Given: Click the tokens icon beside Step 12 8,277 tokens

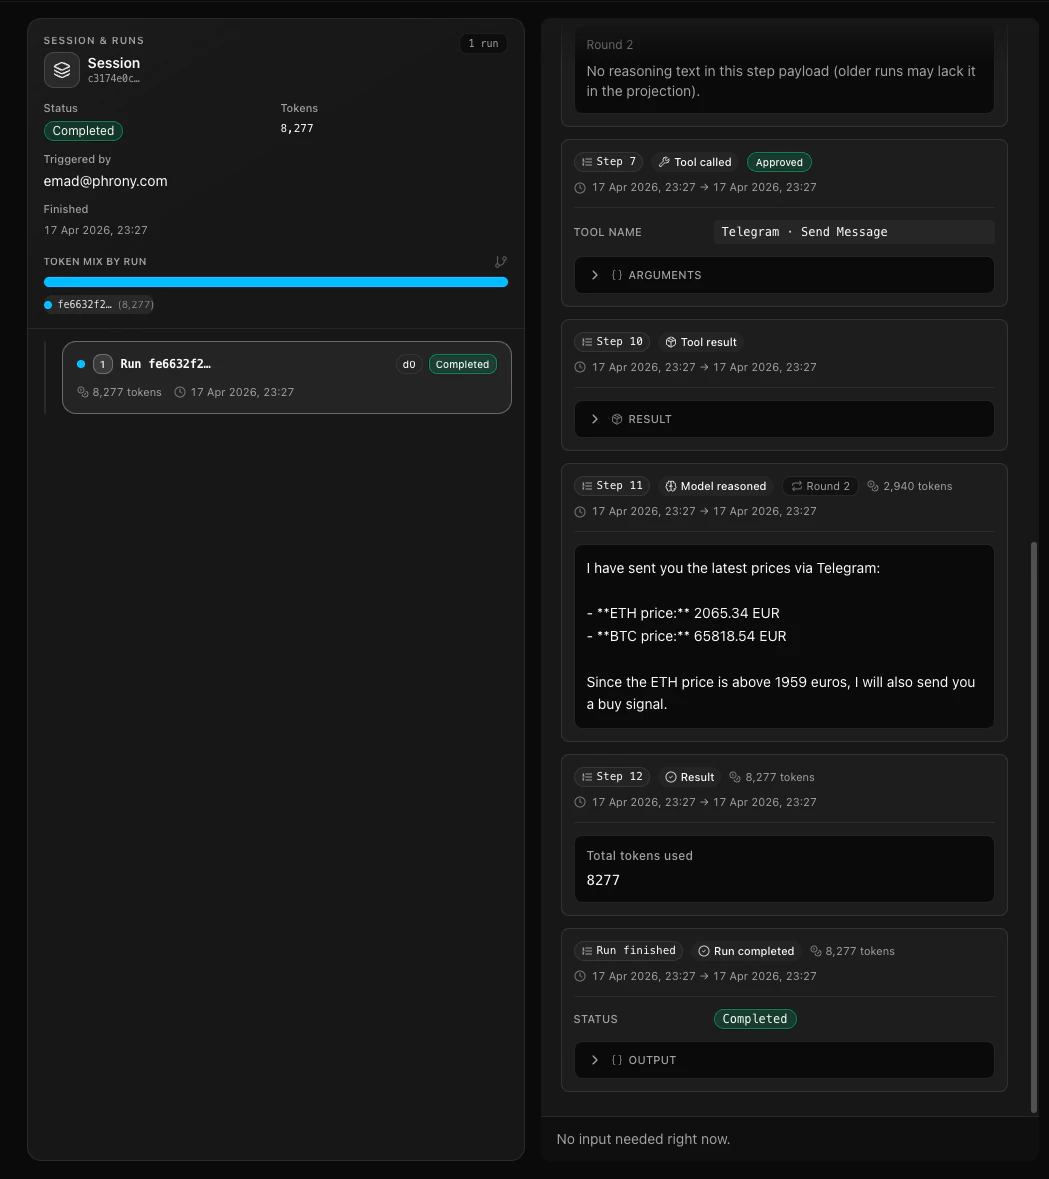Looking at the screenshot, I should coord(735,777).
